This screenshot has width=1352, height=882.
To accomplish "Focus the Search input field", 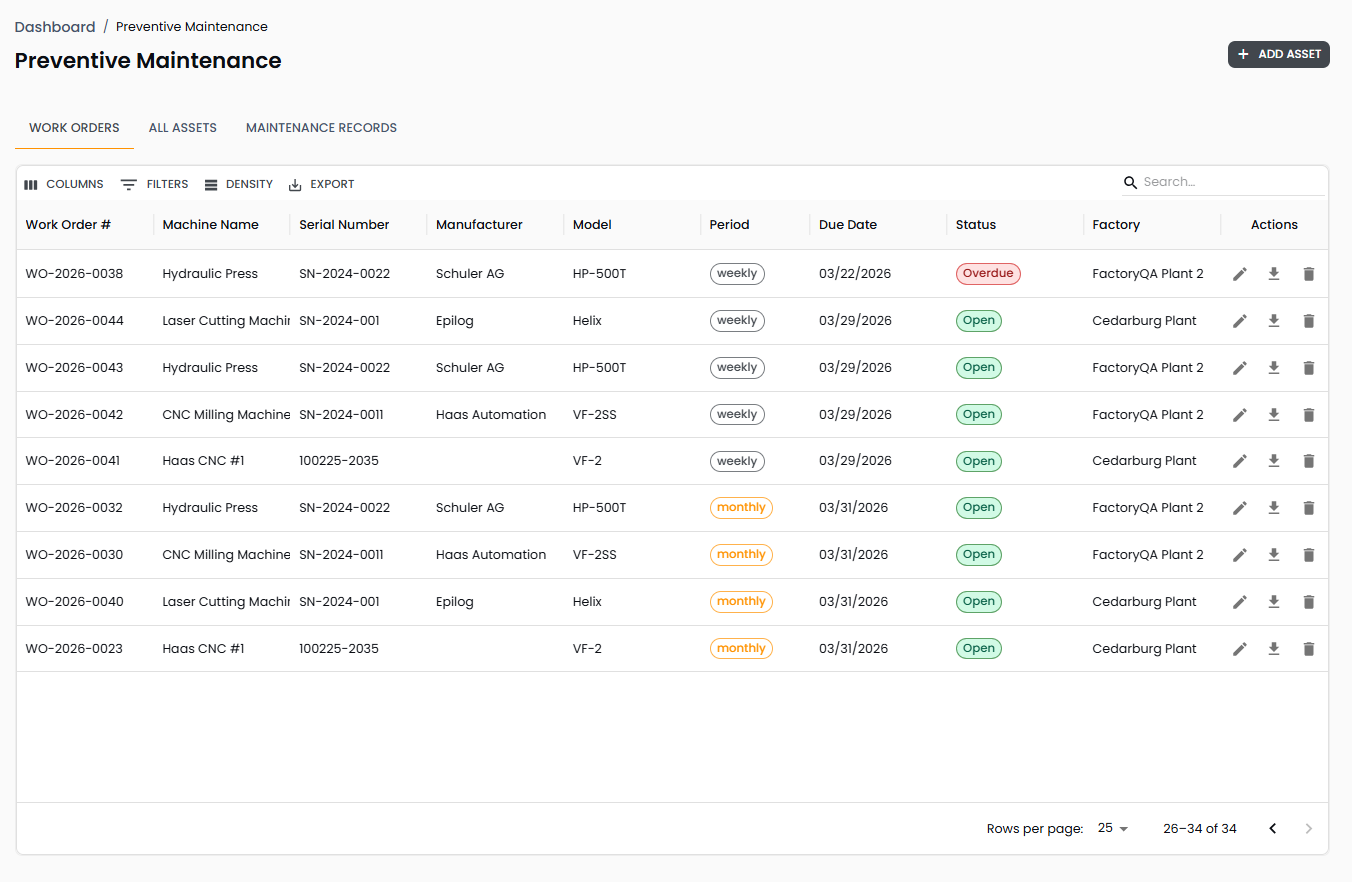I will [1230, 182].
